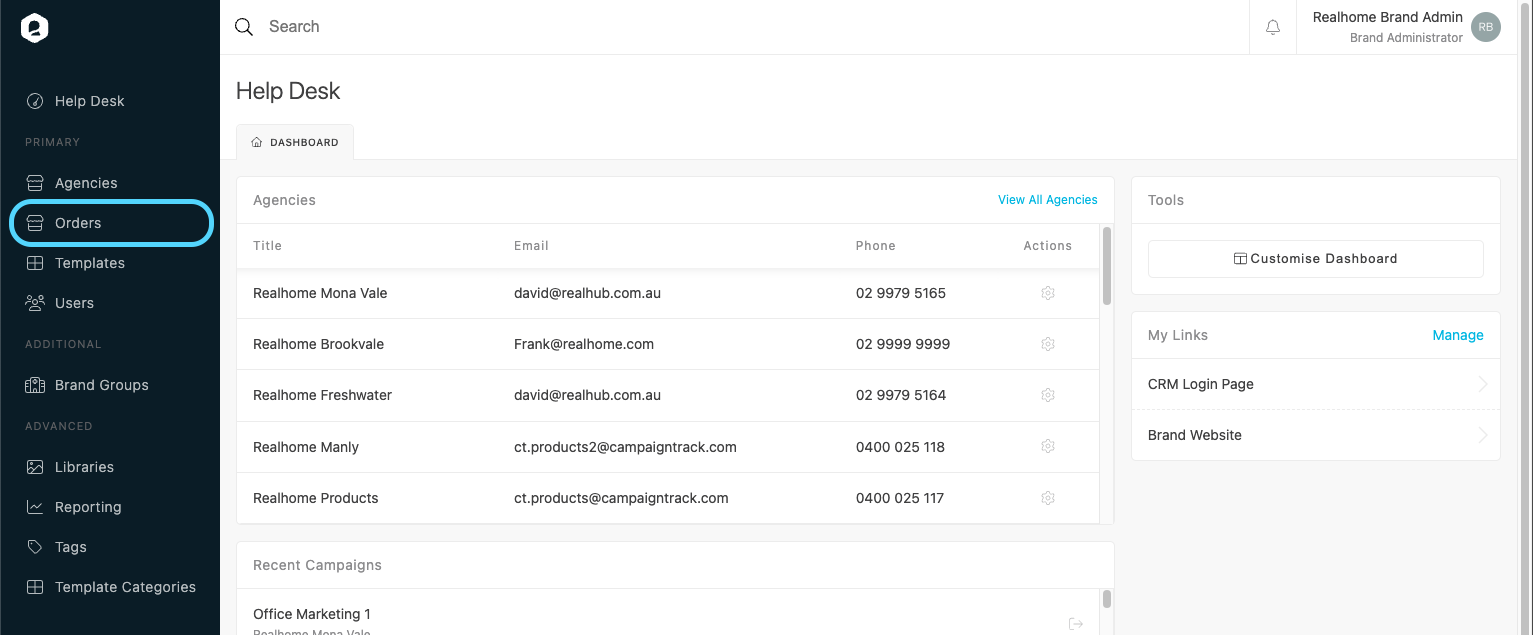Screen dimensions: 1533x635
Task: Open Realhome Brand Admin account menu
Action: (x=1406, y=27)
